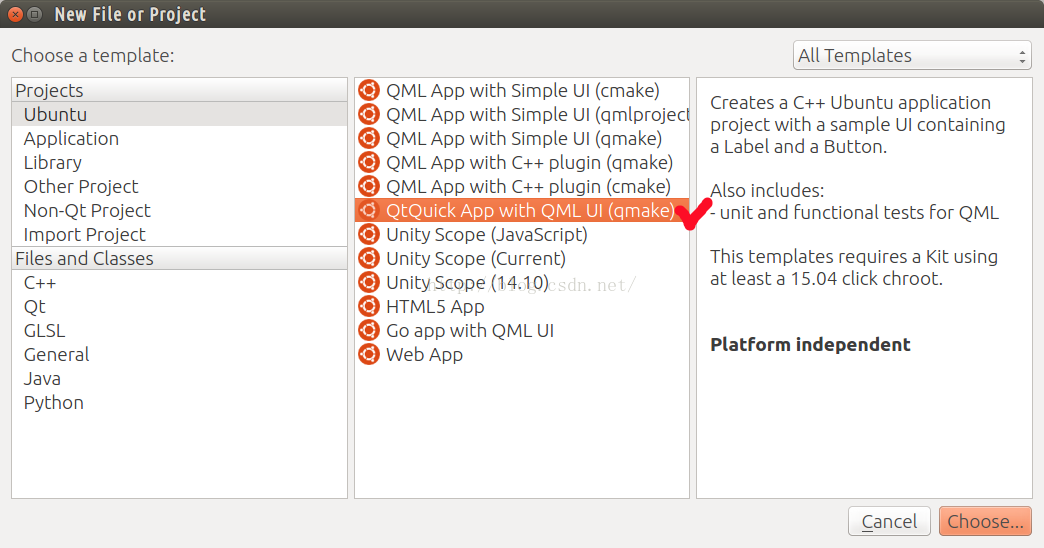1044x548 pixels.
Task: Pick the Unity Scope (Current) template
Action: coord(522,258)
